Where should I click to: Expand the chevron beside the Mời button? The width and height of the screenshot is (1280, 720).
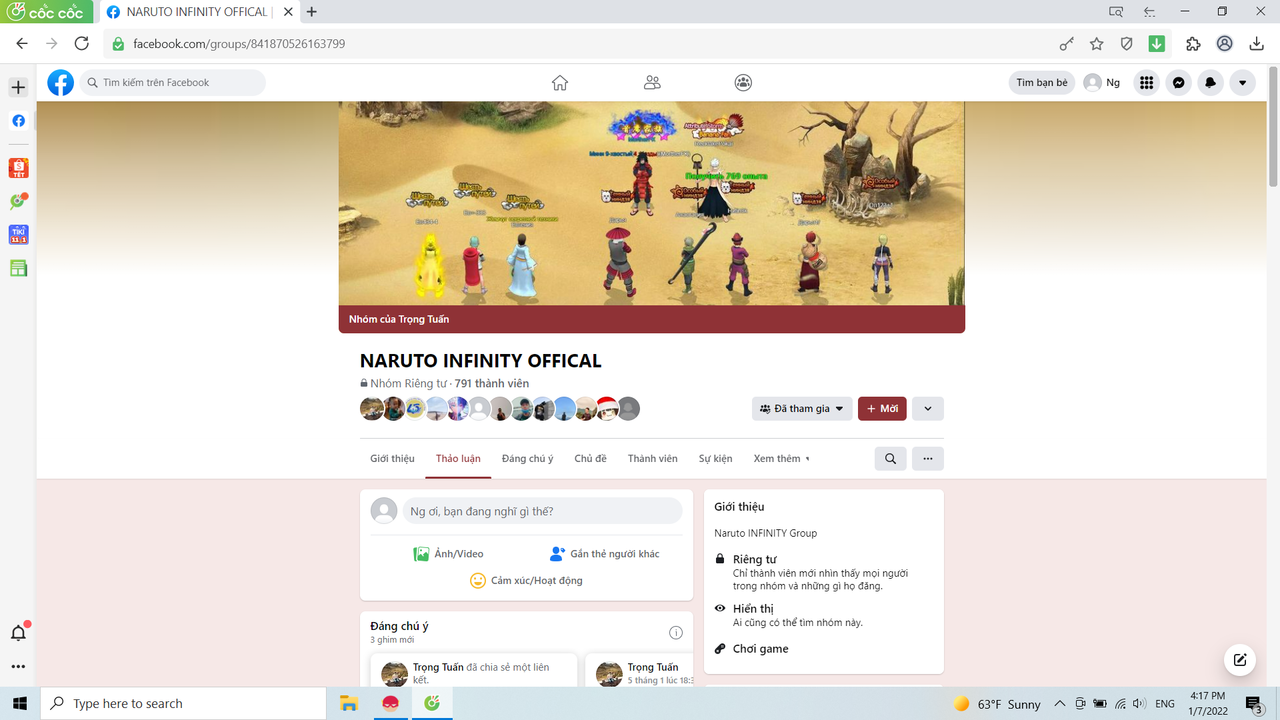click(x=928, y=408)
